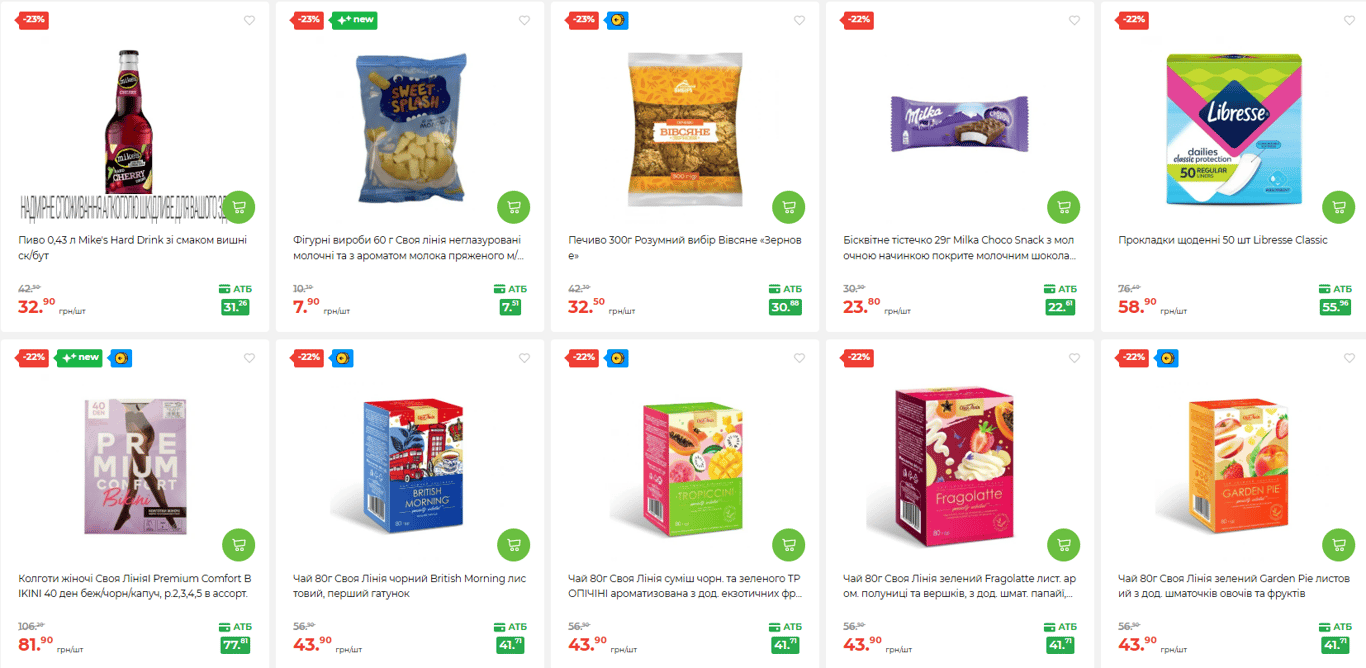Click the -23% discount badge on beer card
Viewport: 1366px width, 668px height.
34,20
